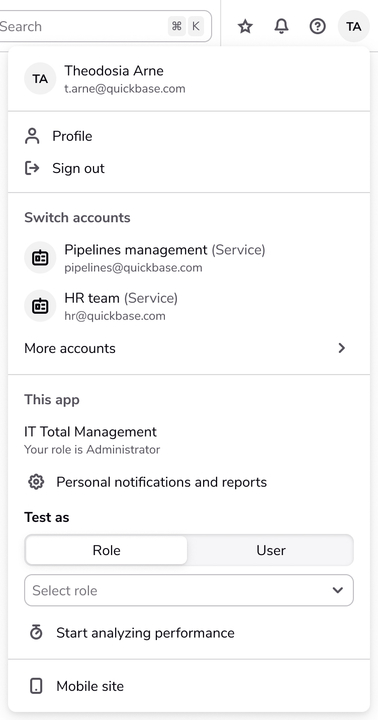
Task: Click the favorites star icon
Action: coord(245,27)
